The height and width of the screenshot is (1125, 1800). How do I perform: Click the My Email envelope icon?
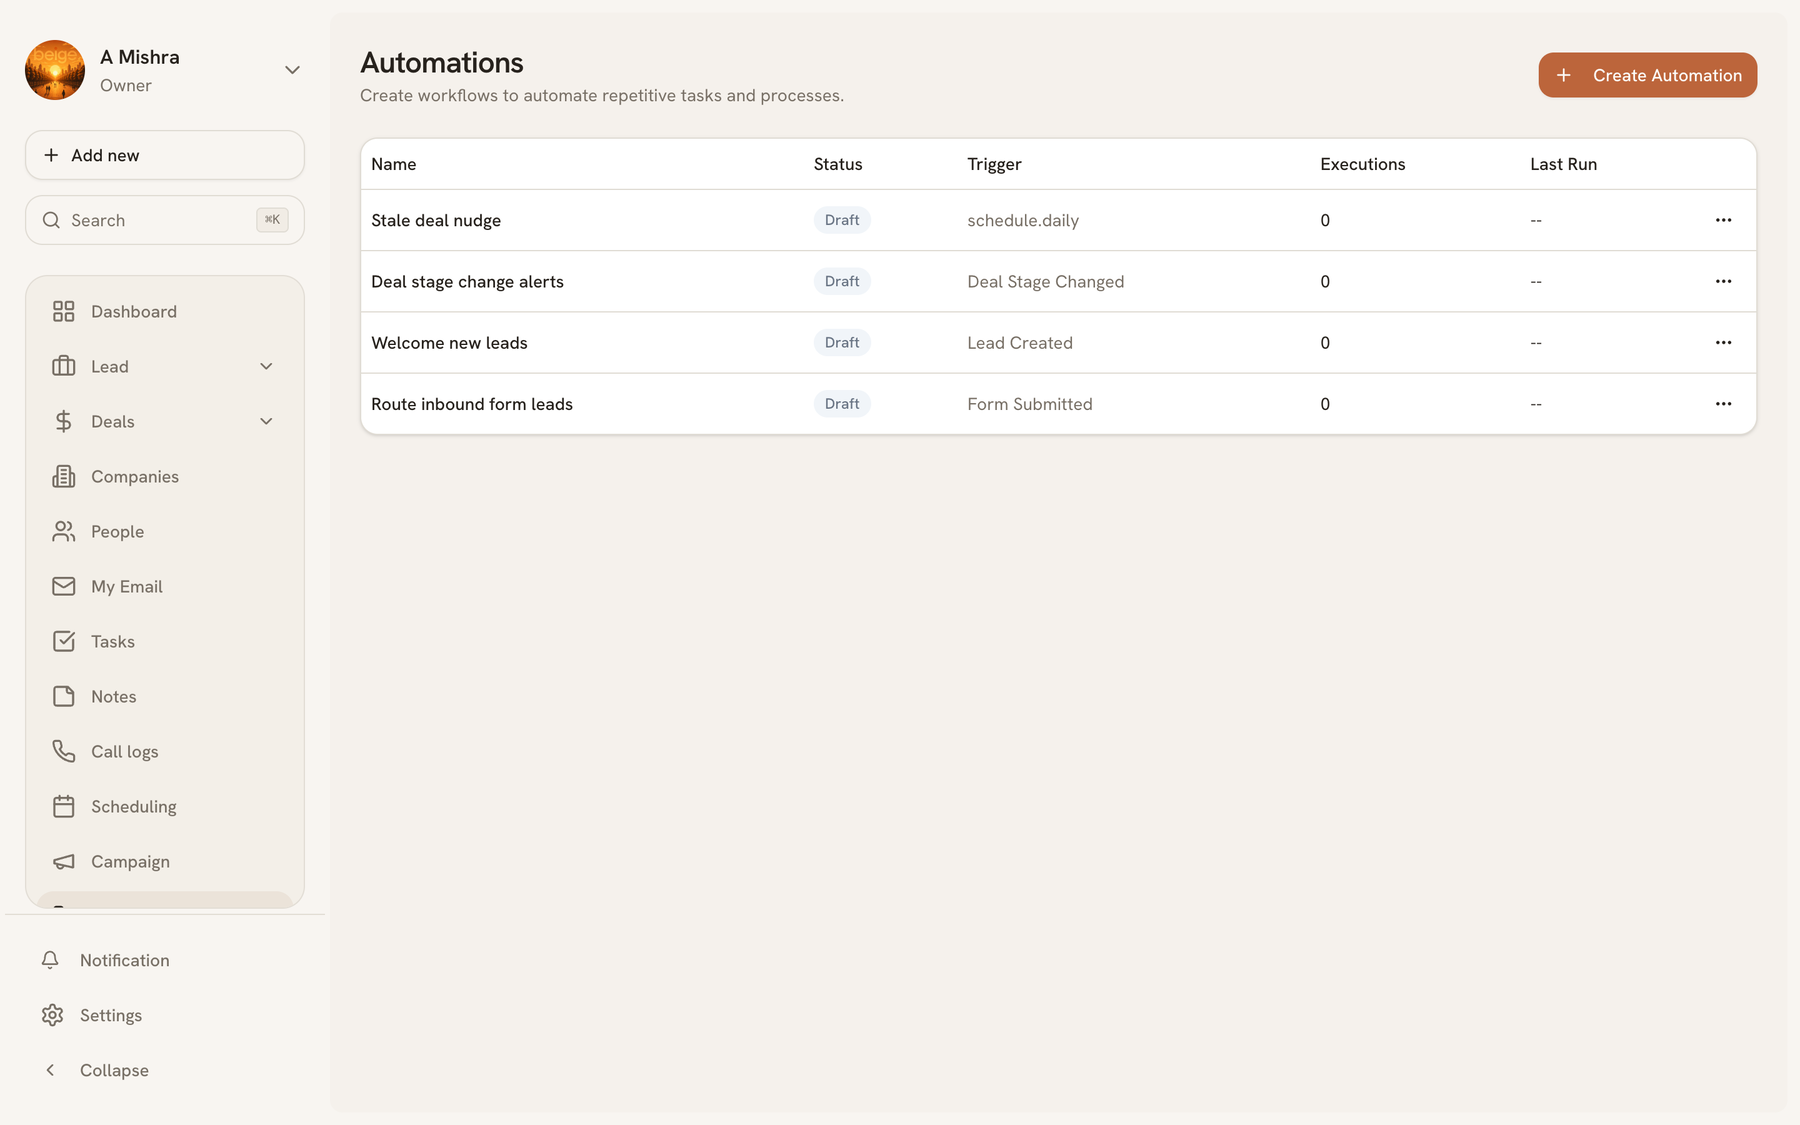tap(63, 586)
